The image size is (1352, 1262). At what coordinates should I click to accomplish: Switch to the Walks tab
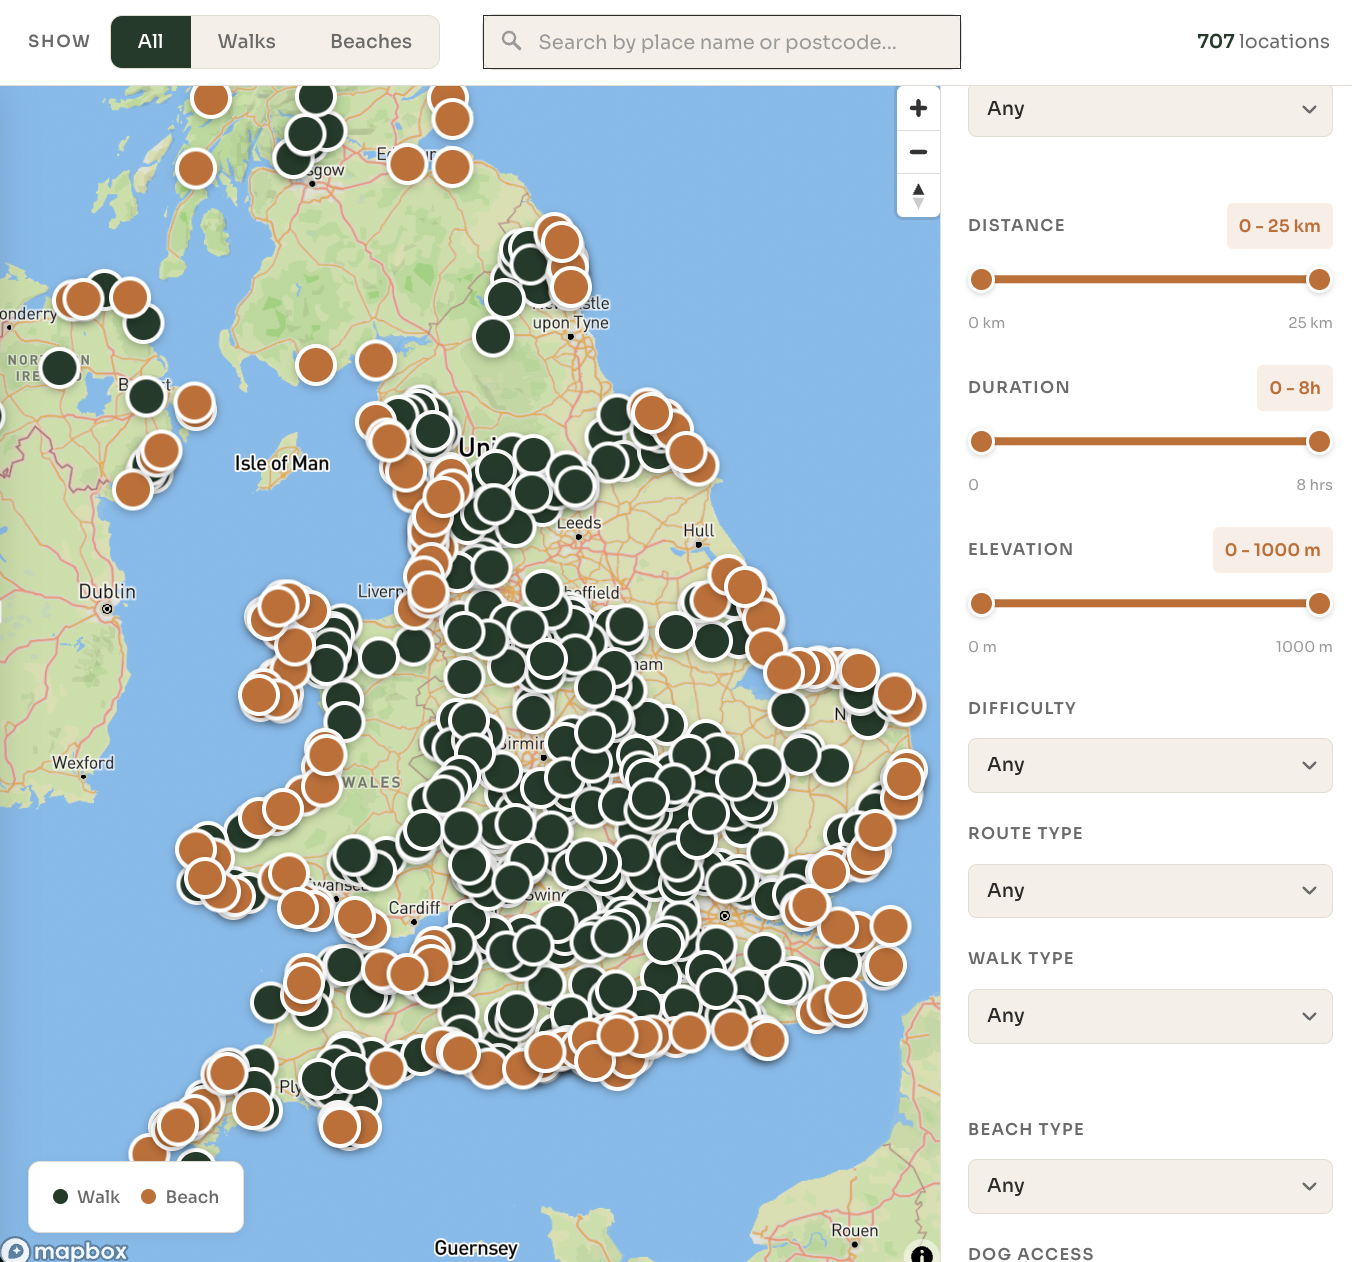point(246,41)
